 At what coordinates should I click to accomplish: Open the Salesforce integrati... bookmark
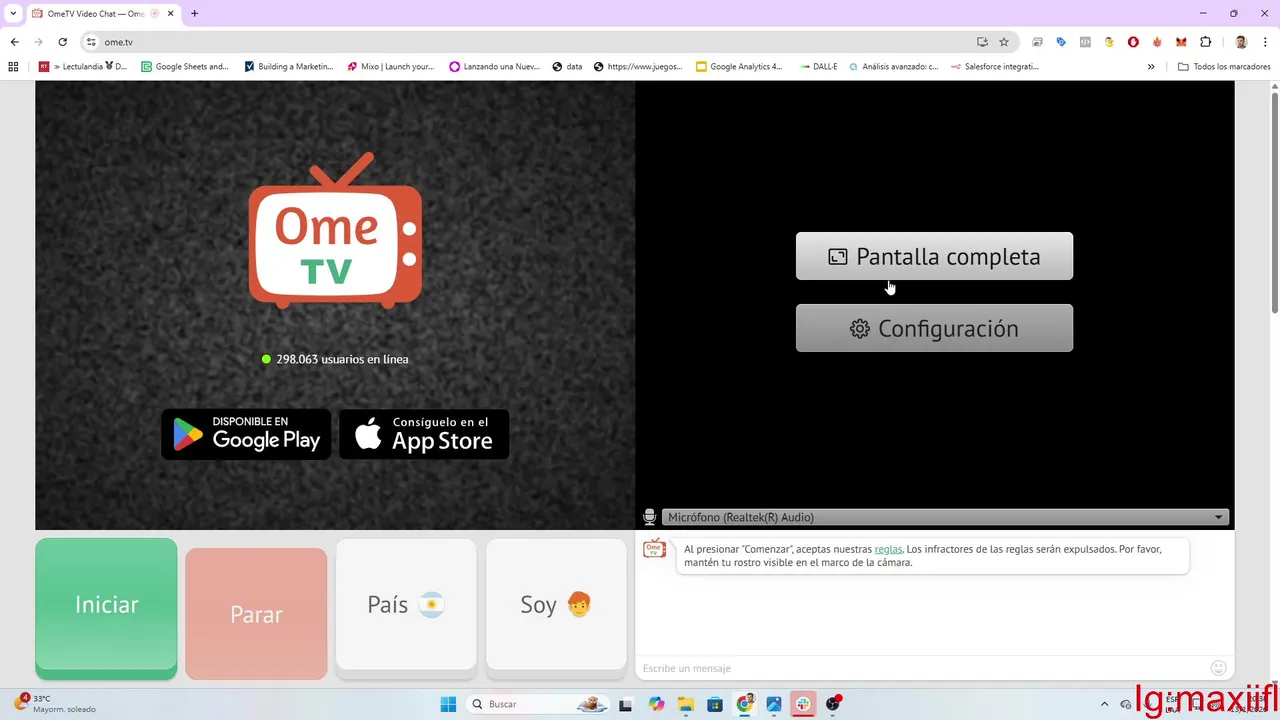996,67
